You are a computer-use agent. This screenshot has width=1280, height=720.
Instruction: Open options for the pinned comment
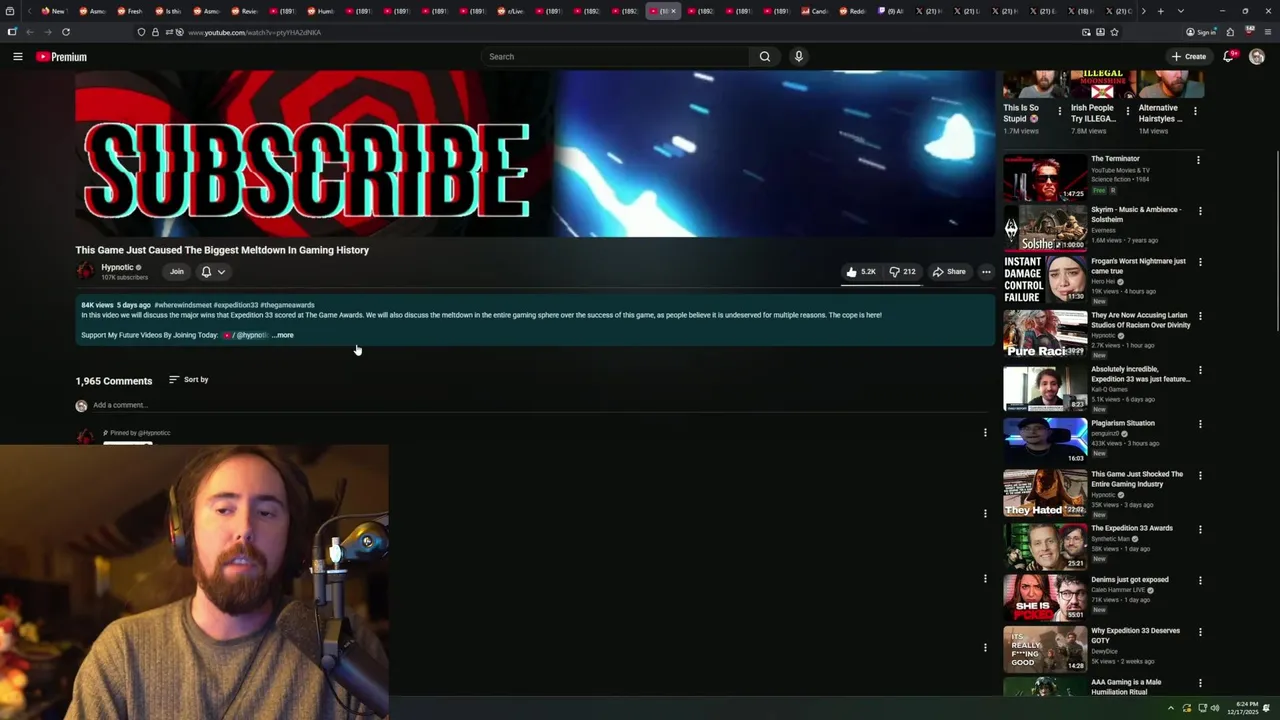pyautogui.click(x=985, y=433)
